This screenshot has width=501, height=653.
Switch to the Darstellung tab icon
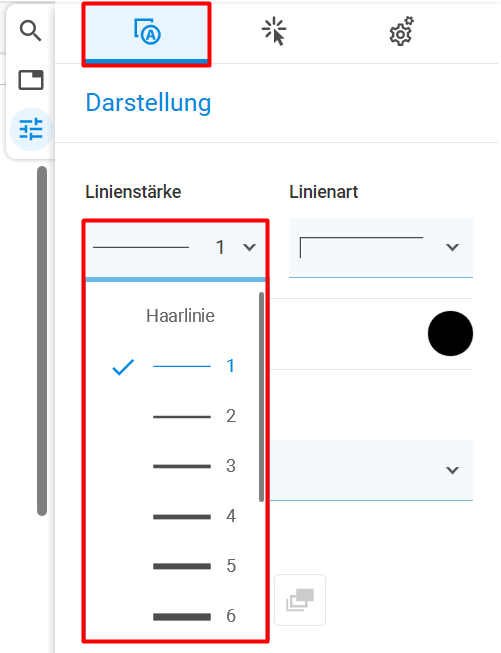coord(147,32)
